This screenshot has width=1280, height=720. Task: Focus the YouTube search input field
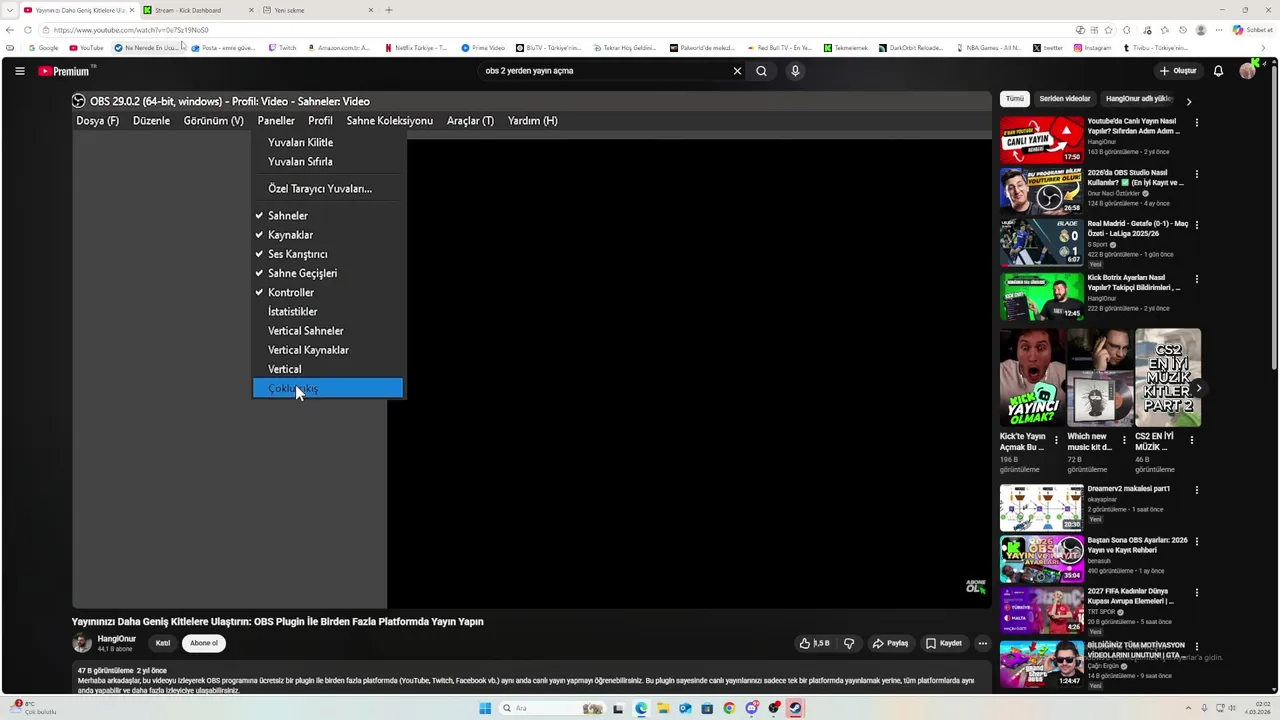click(x=605, y=71)
